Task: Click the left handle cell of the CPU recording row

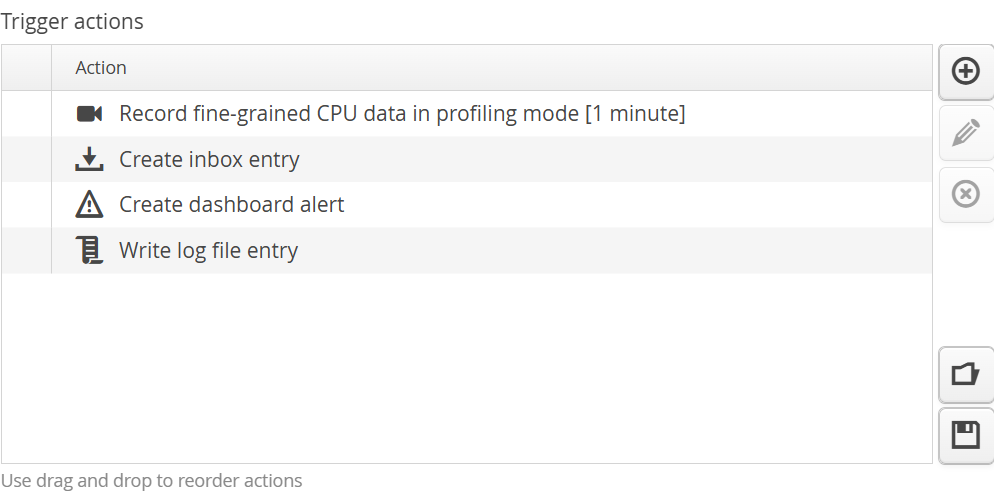Action: pos(26,114)
